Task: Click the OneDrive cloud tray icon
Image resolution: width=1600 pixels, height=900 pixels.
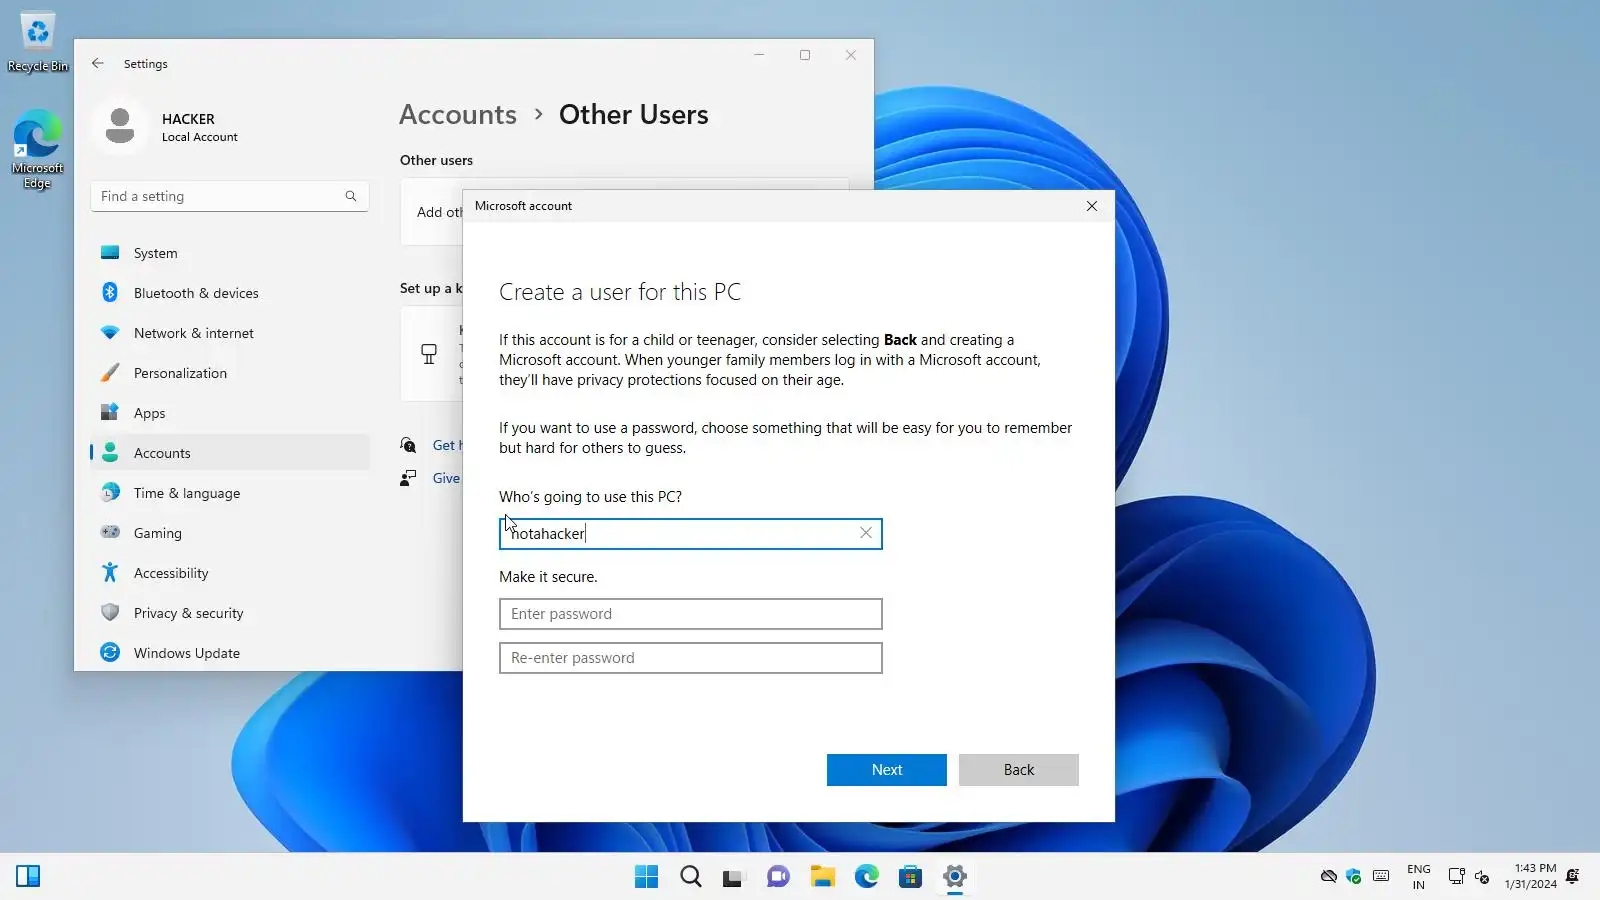Action: (1329, 877)
